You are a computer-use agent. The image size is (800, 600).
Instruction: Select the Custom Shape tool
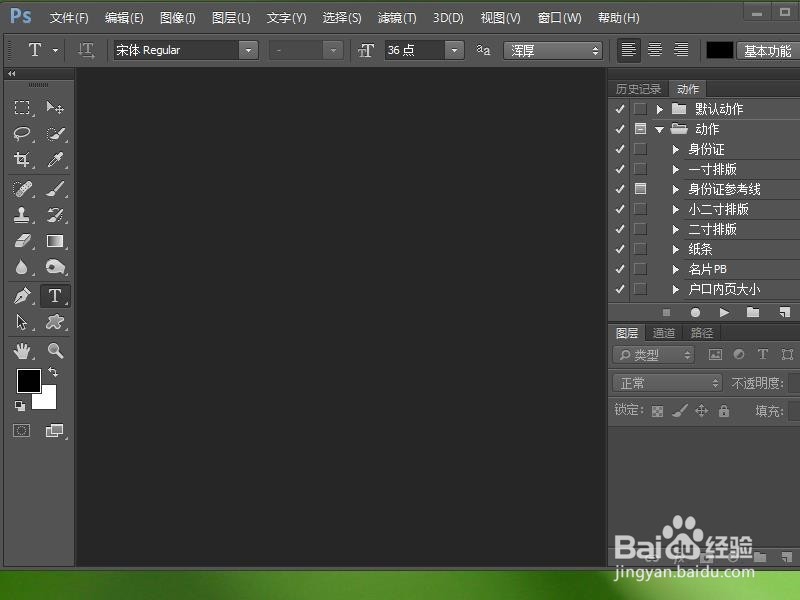[x=55, y=322]
